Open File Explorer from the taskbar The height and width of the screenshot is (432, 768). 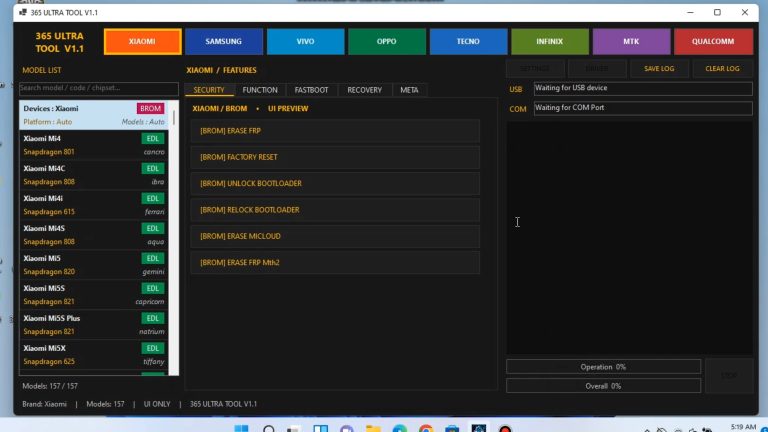click(373, 429)
